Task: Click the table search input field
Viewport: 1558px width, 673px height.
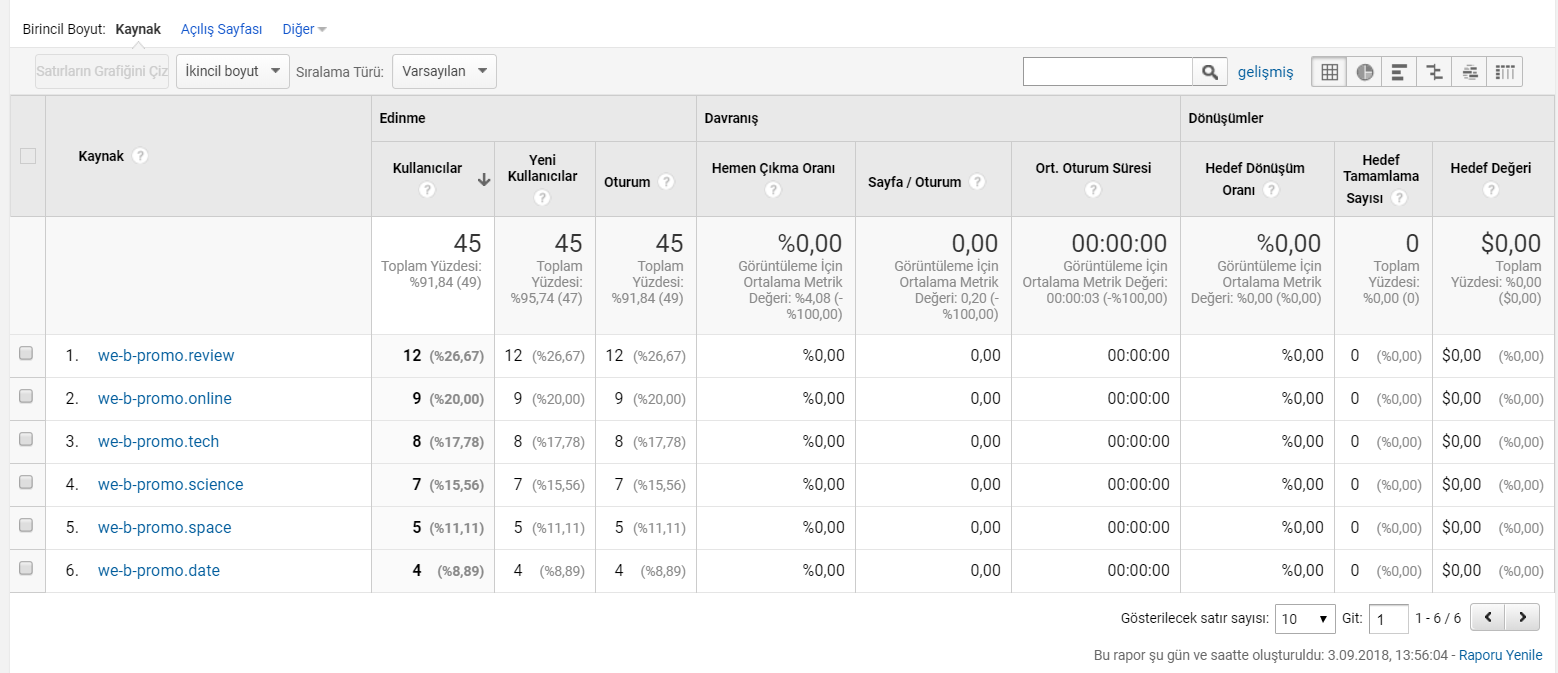Action: tap(1108, 71)
